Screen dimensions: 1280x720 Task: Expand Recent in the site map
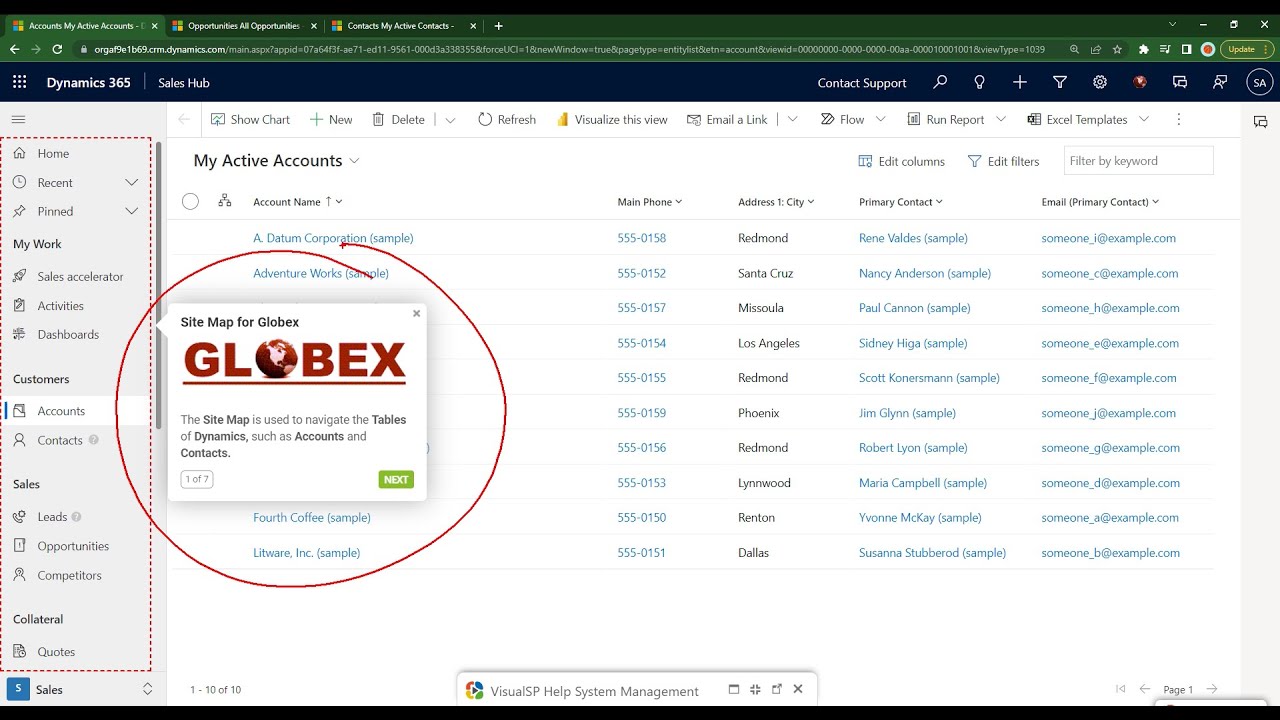pos(131,182)
